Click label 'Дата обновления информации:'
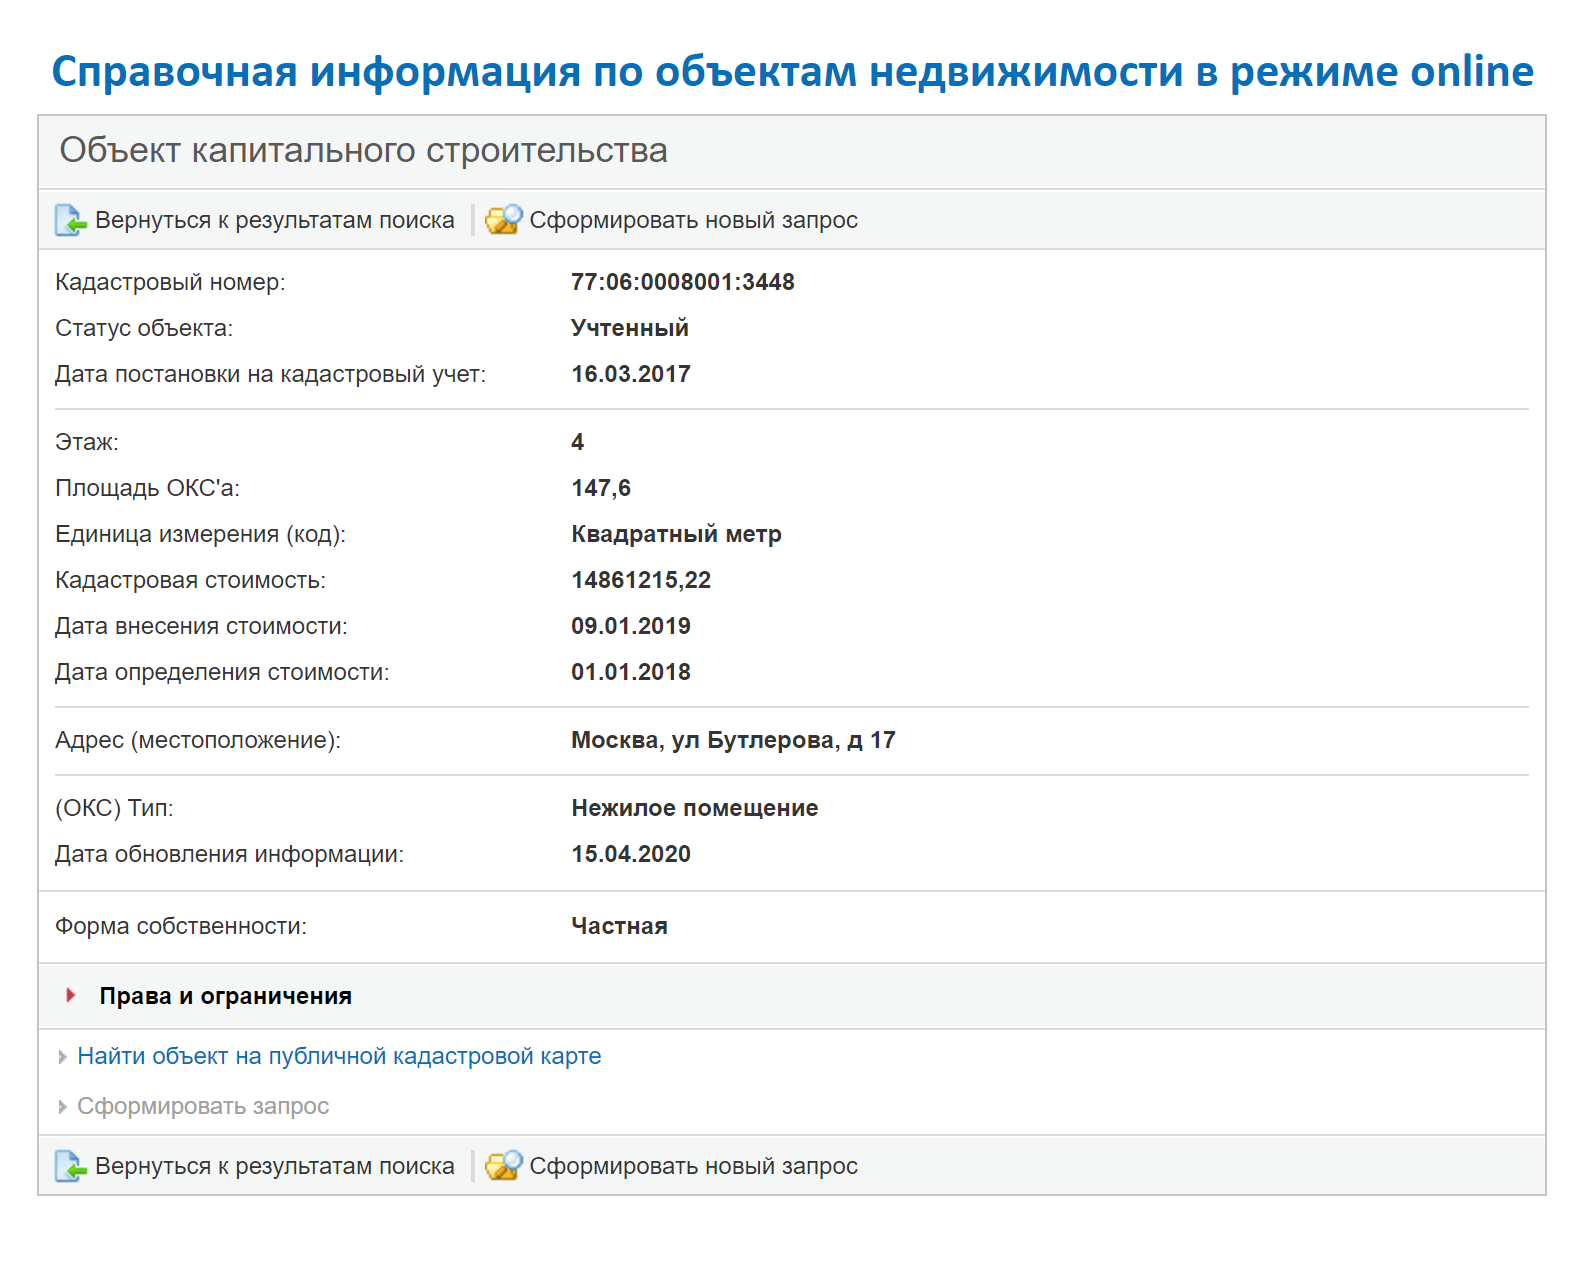This screenshot has height=1264, width=1584. (229, 854)
